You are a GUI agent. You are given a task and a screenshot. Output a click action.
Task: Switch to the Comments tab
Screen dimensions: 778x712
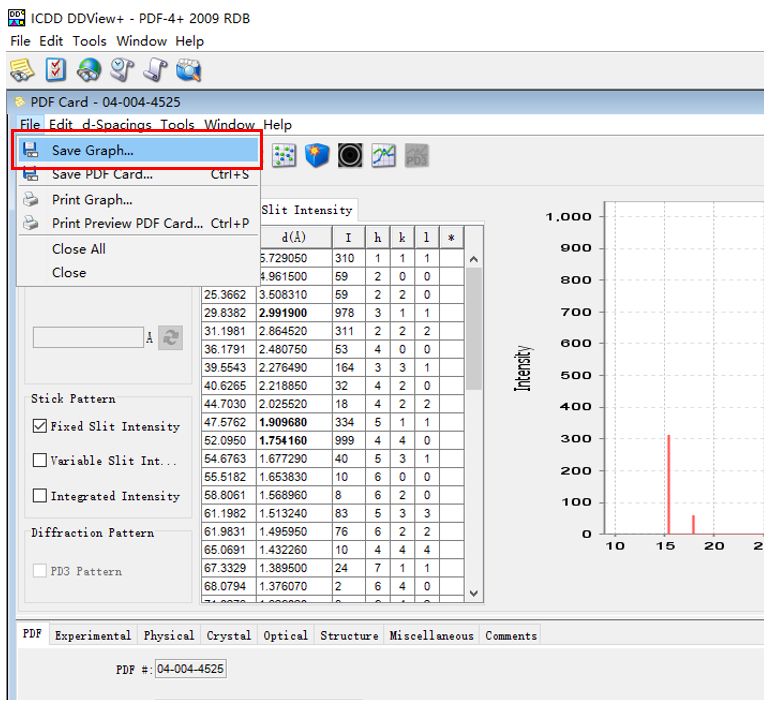(x=511, y=636)
